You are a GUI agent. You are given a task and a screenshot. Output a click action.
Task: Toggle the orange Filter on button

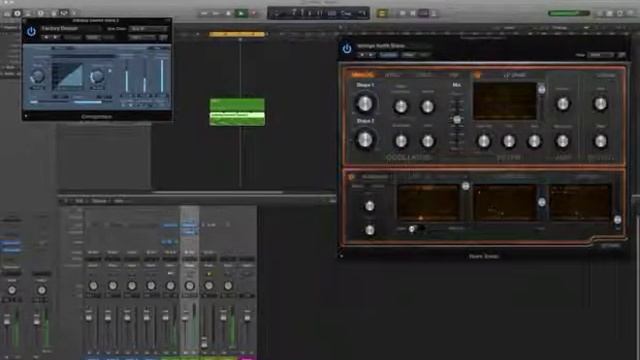pyautogui.click(x=476, y=75)
